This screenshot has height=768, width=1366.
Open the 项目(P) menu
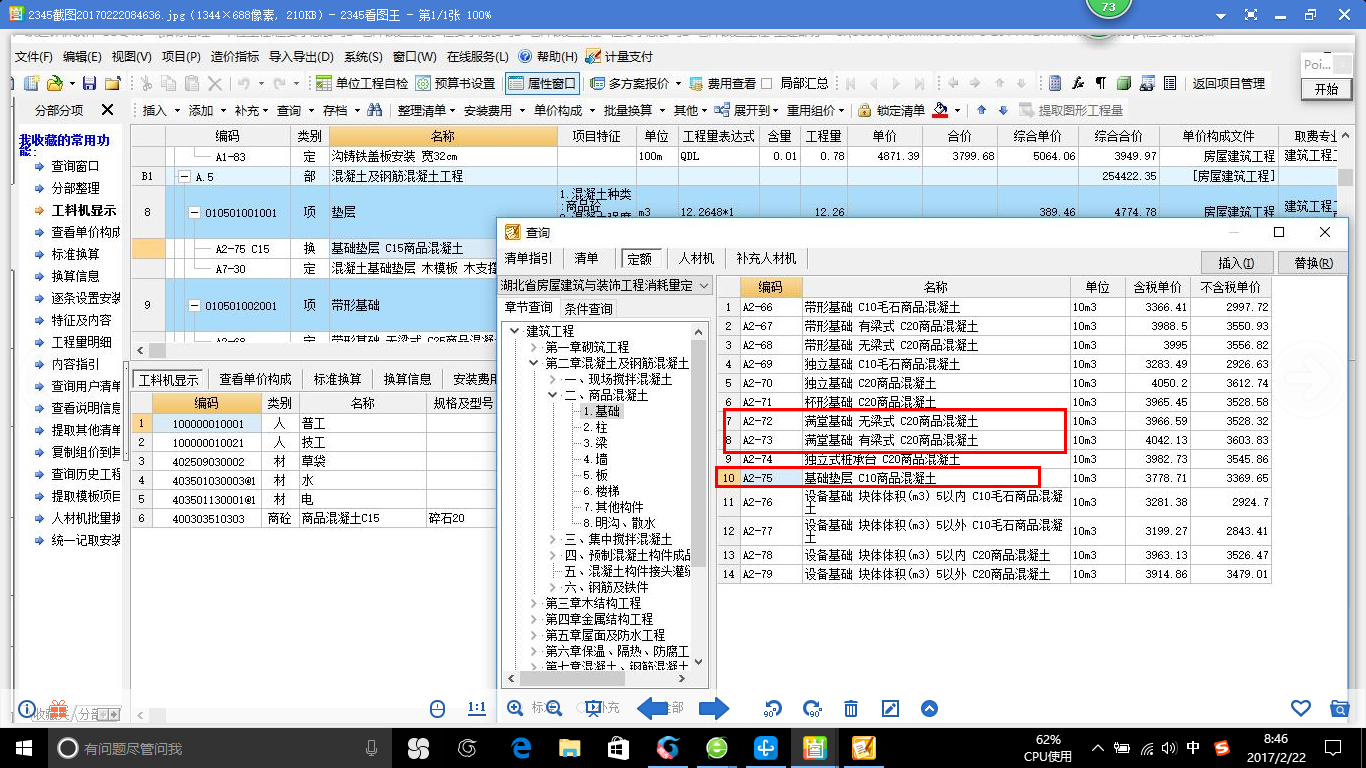pos(181,57)
